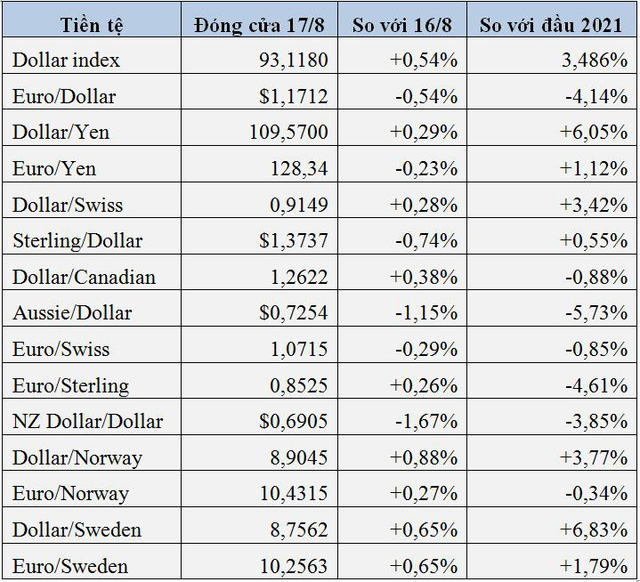Select the Dollar/Sweden +6,83% cell
The image size is (640, 582).
[552, 526]
